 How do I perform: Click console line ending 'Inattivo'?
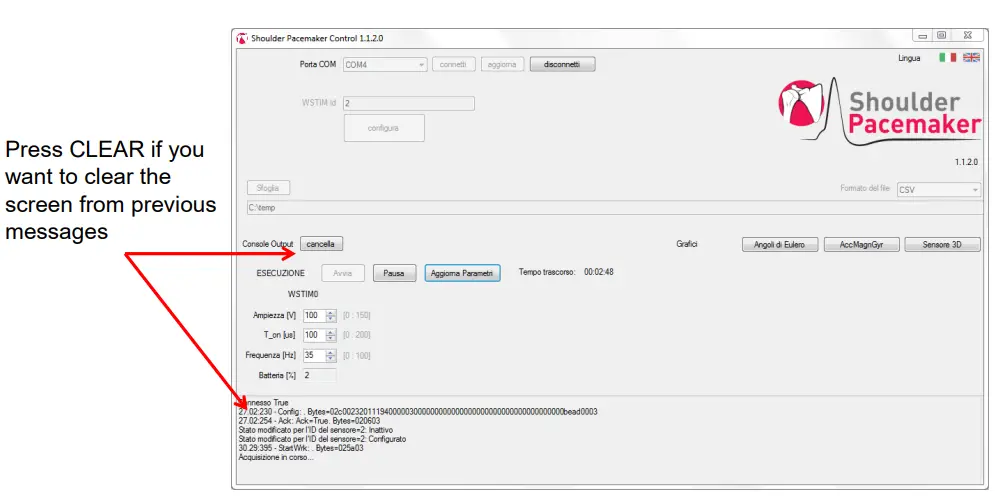point(315,430)
